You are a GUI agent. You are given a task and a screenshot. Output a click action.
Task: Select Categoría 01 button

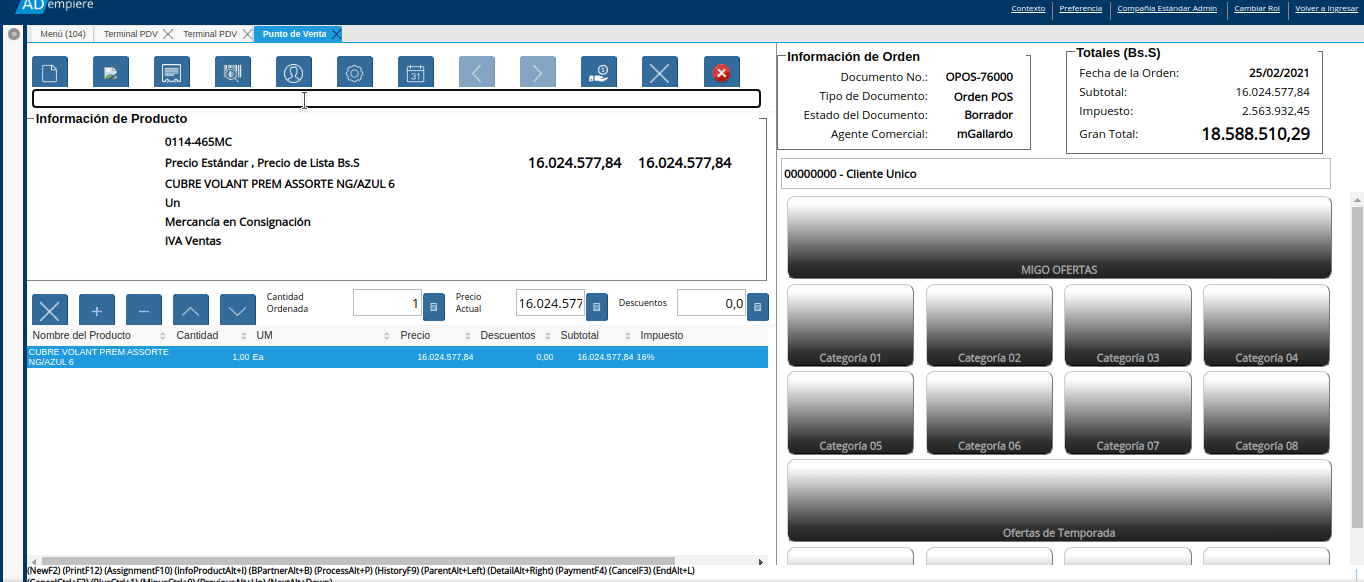pyautogui.click(x=850, y=326)
